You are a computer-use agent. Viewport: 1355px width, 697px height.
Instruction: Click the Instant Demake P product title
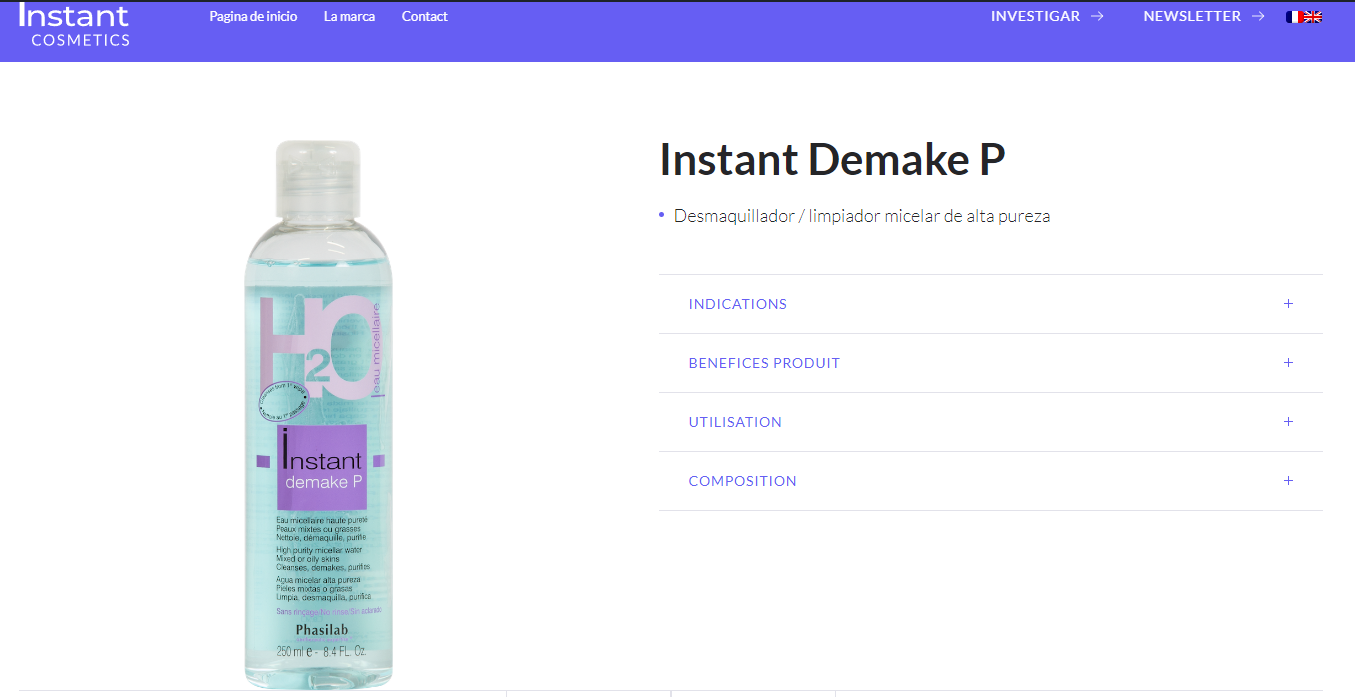(832, 159)
